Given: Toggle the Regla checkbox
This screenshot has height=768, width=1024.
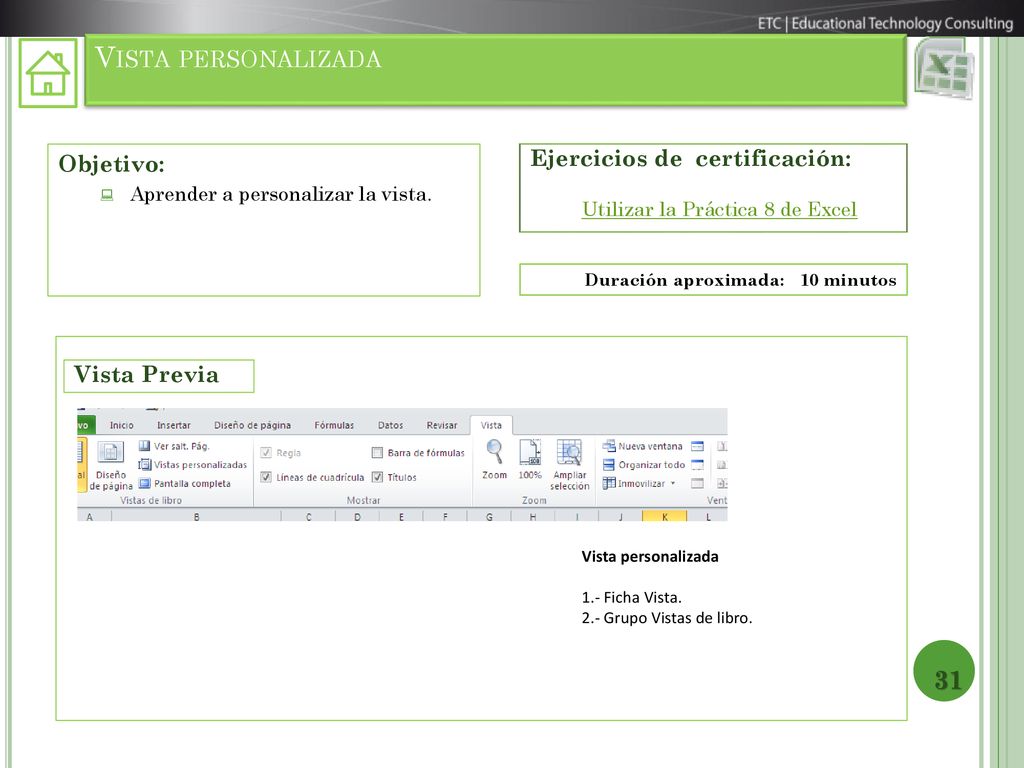Looking at the screenshot, I should tap(266, 453).
